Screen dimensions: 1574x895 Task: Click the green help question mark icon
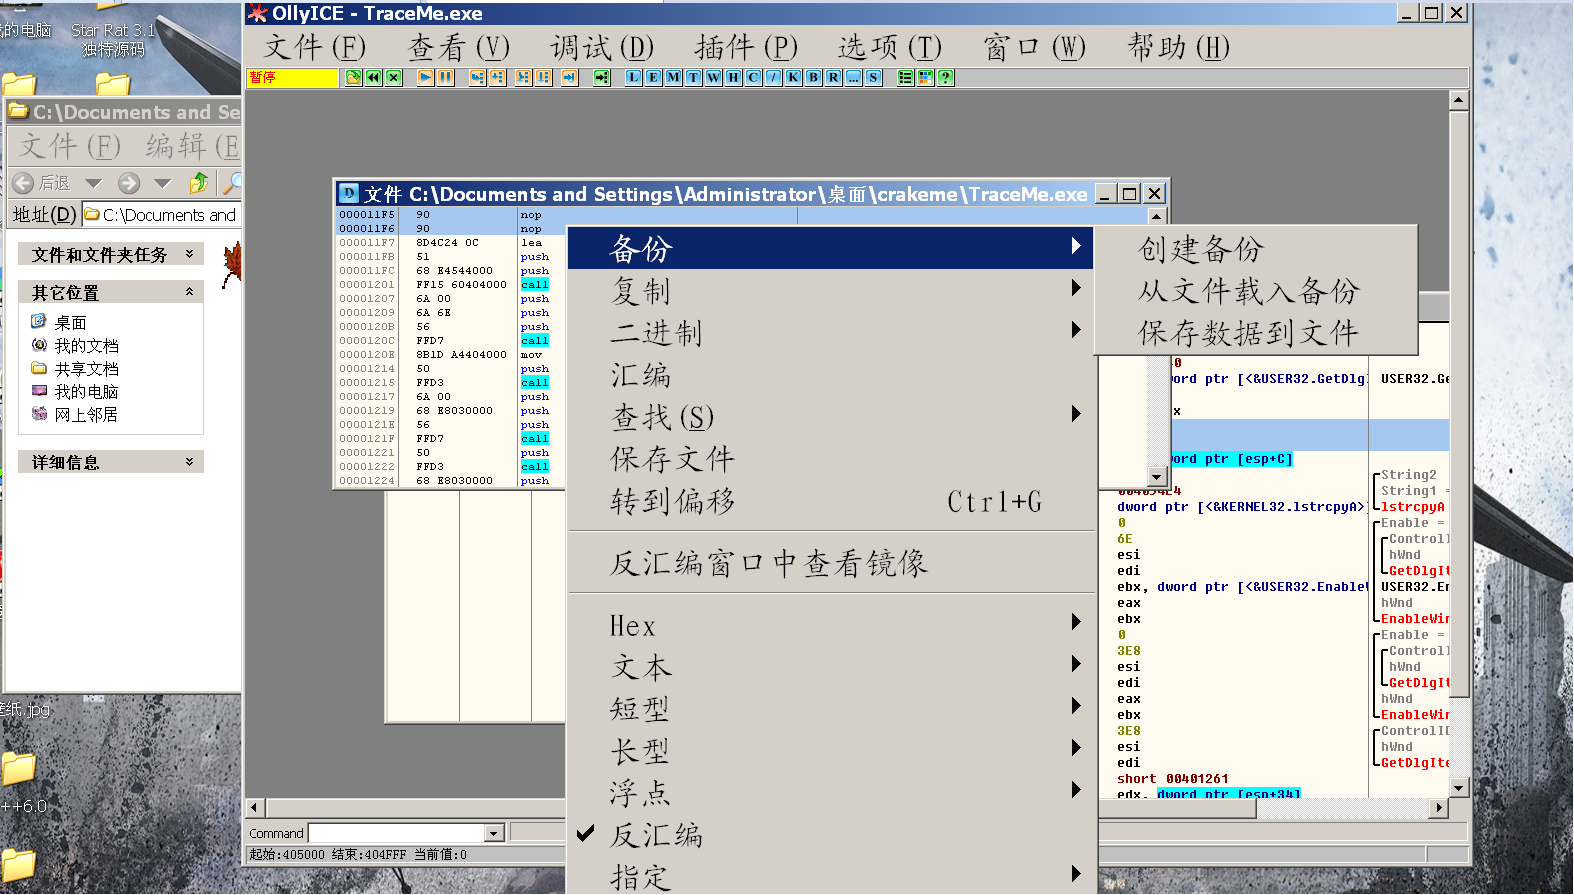945,77
